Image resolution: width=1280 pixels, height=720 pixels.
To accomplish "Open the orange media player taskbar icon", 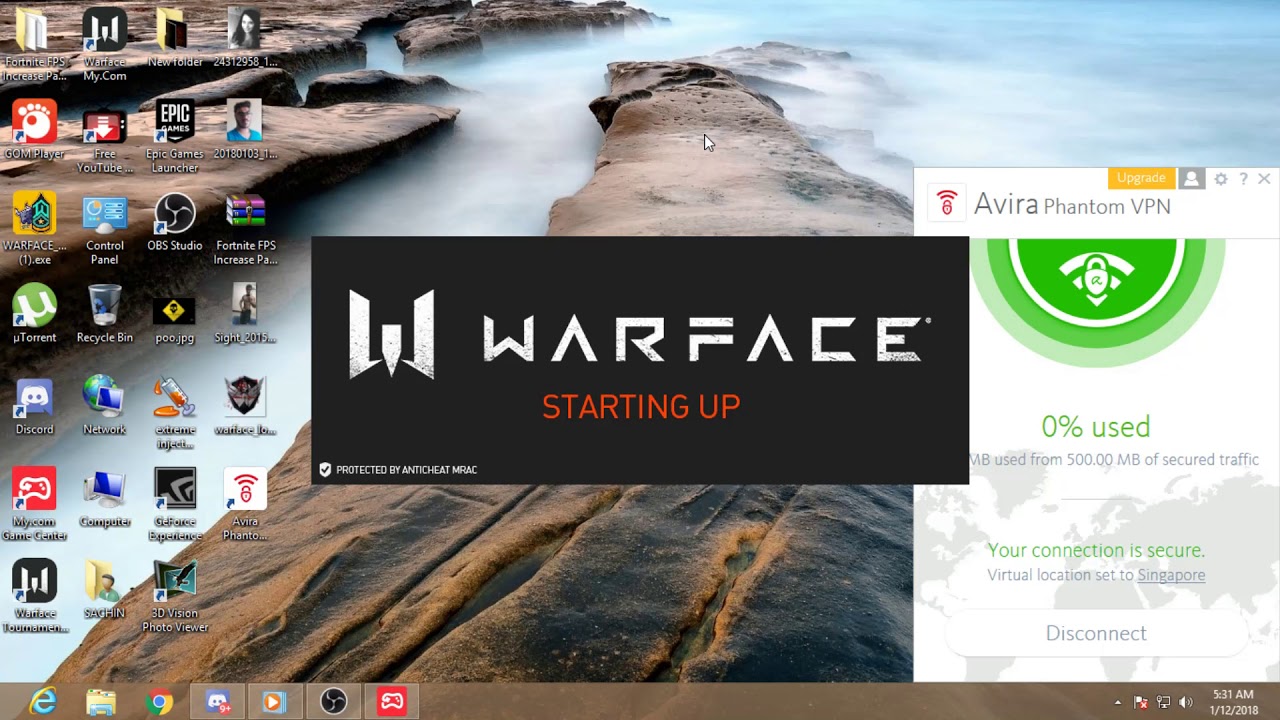I will tap(273, 702).
